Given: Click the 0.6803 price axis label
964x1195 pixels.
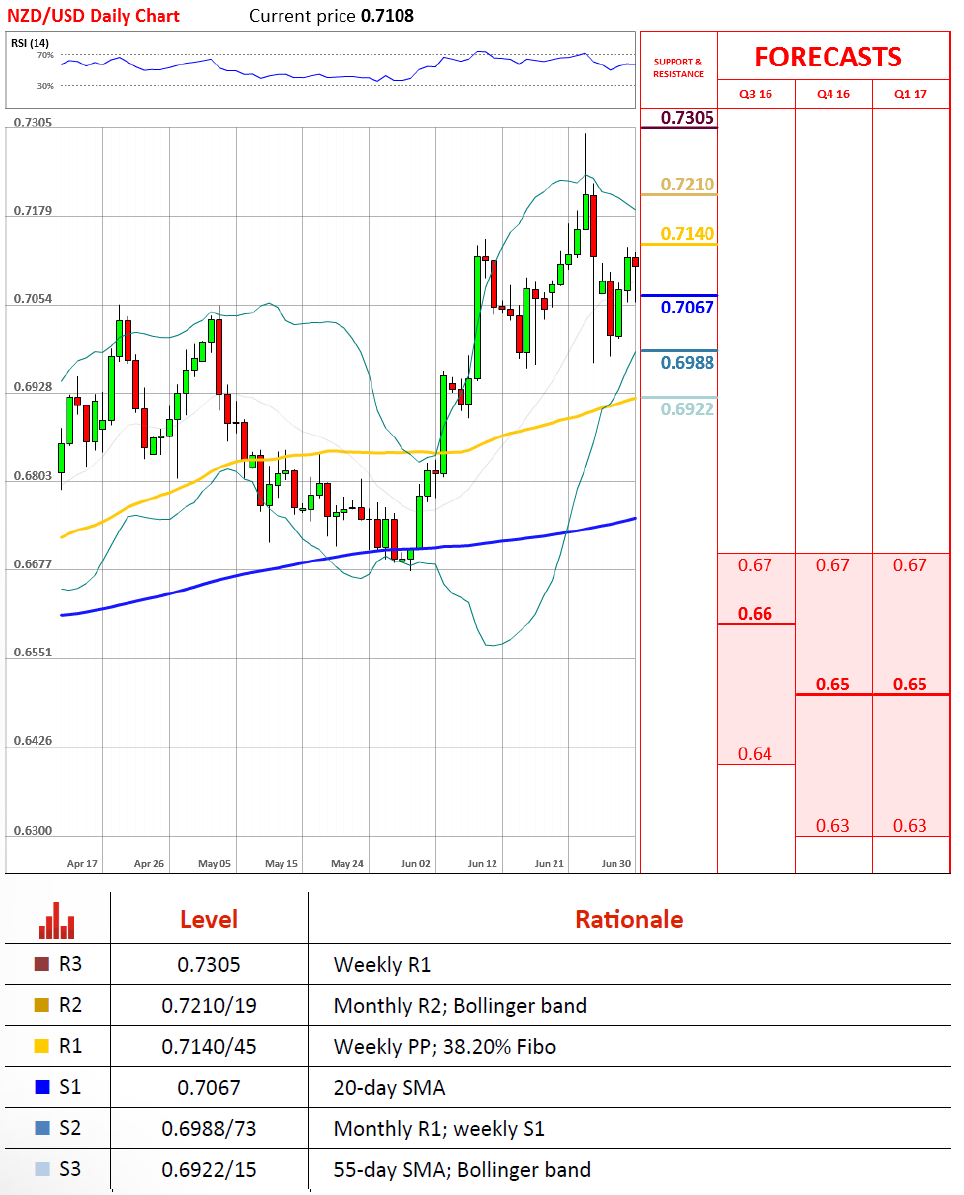Looking at the screenshot, I should point(33,476).
